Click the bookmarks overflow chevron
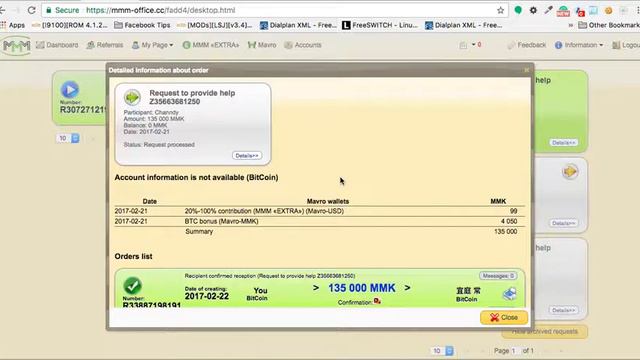The width and height of the screenshot is (640, 360). coord(571,25)
